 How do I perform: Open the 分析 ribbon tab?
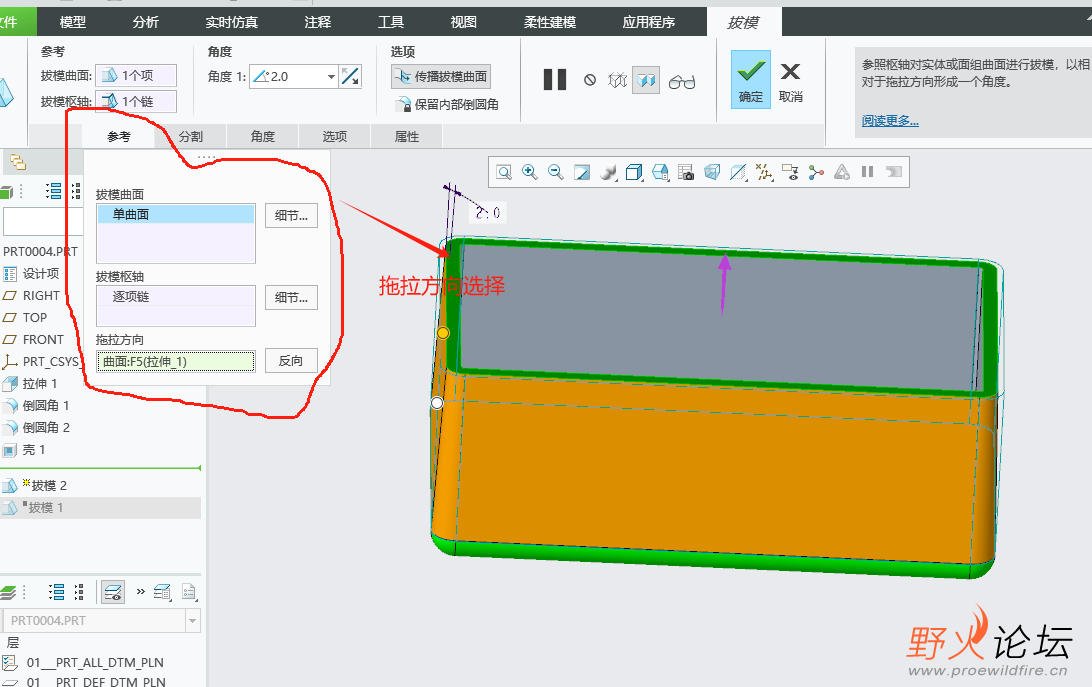[x=145, y=22]
